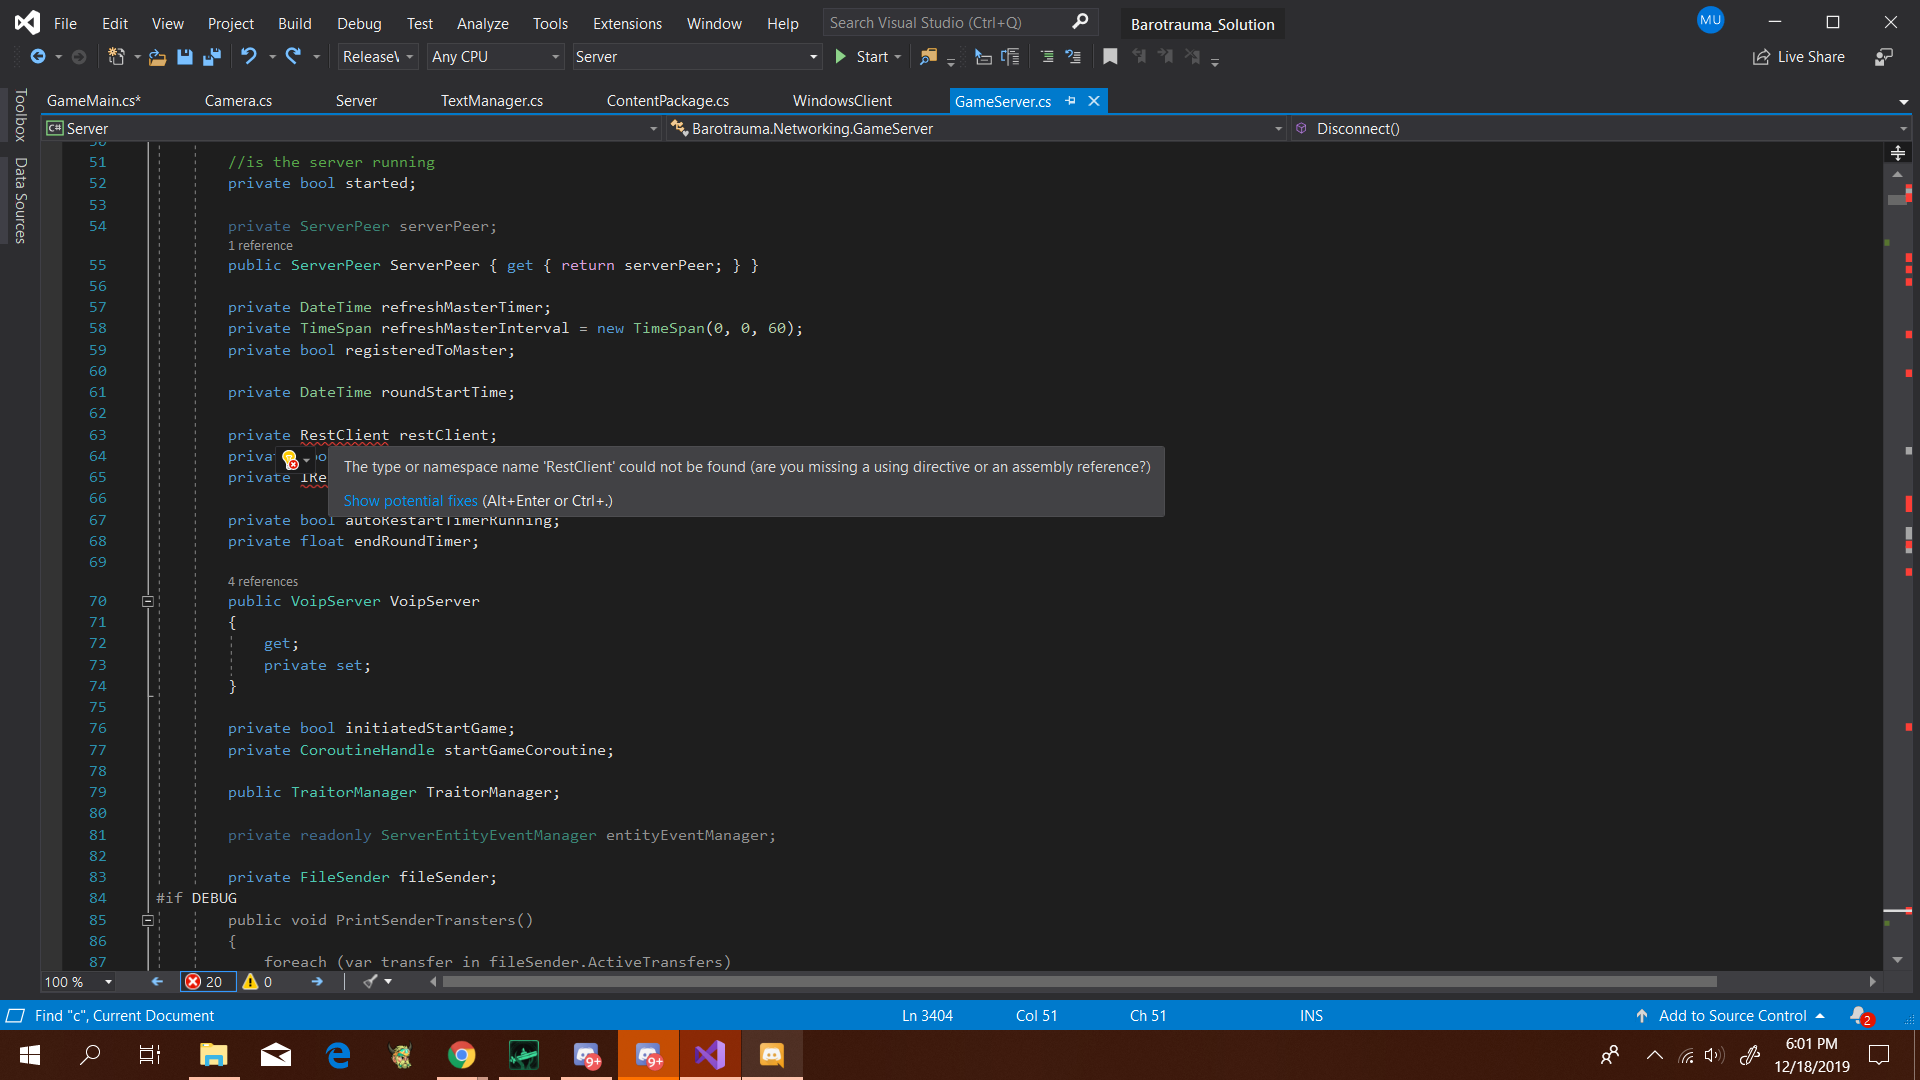Switch to the TextManager.cs tab
1920x1080 pixels.
pos(491,100)
